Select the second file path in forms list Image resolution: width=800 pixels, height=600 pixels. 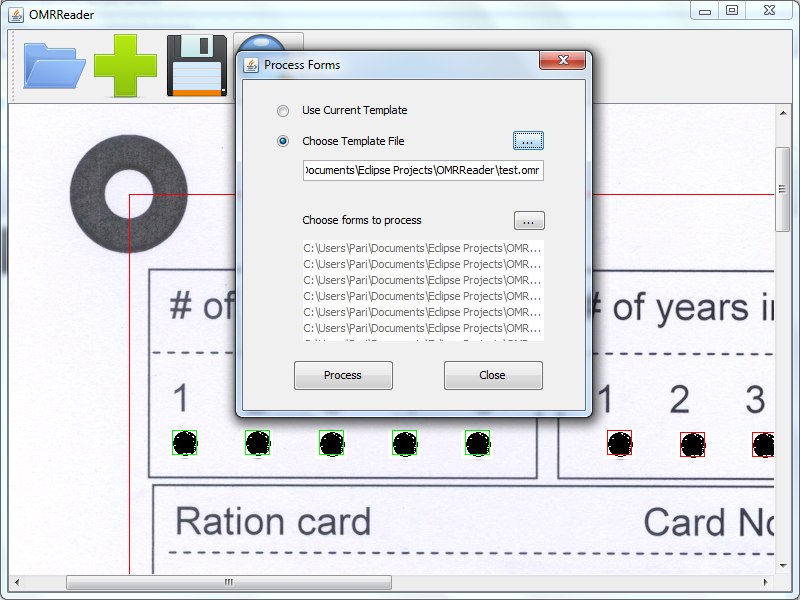tap(422, 264)
